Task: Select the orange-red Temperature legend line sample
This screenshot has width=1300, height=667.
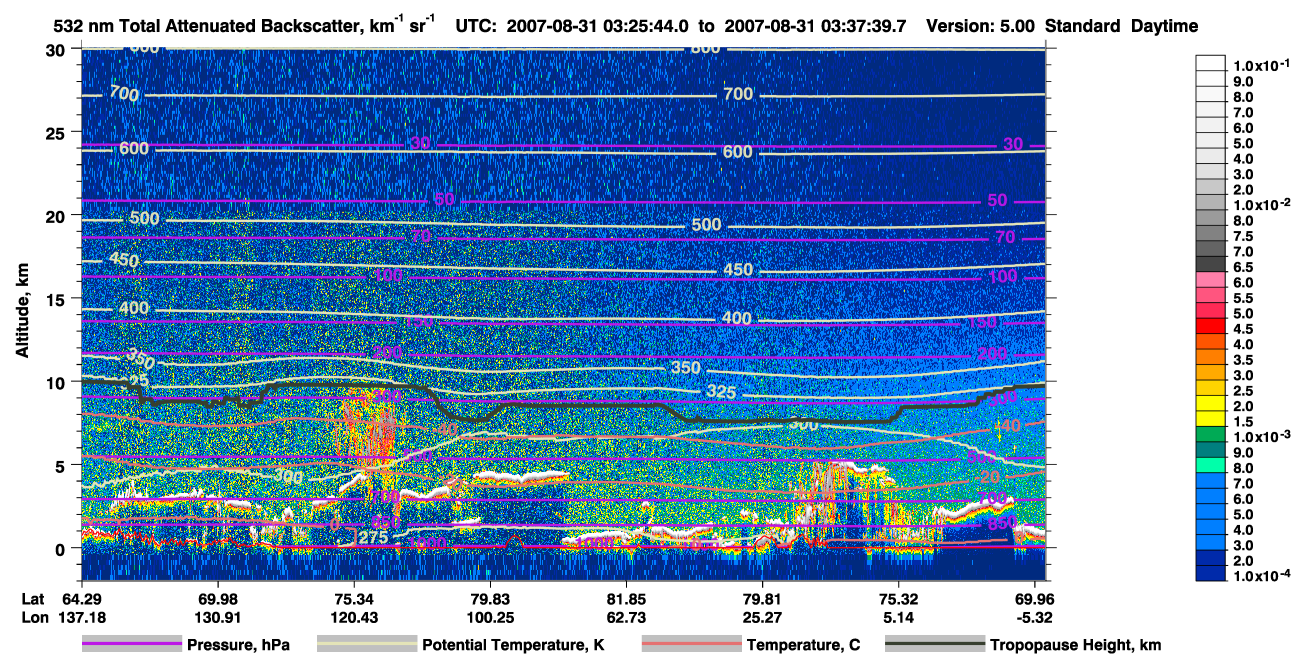Action: 692,645
